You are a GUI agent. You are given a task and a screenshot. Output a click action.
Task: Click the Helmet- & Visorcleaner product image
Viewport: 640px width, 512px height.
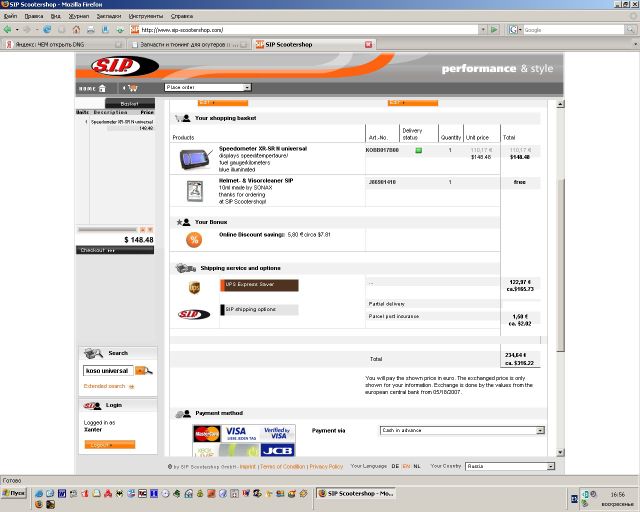pyautogui.click(x=195, y=191)
